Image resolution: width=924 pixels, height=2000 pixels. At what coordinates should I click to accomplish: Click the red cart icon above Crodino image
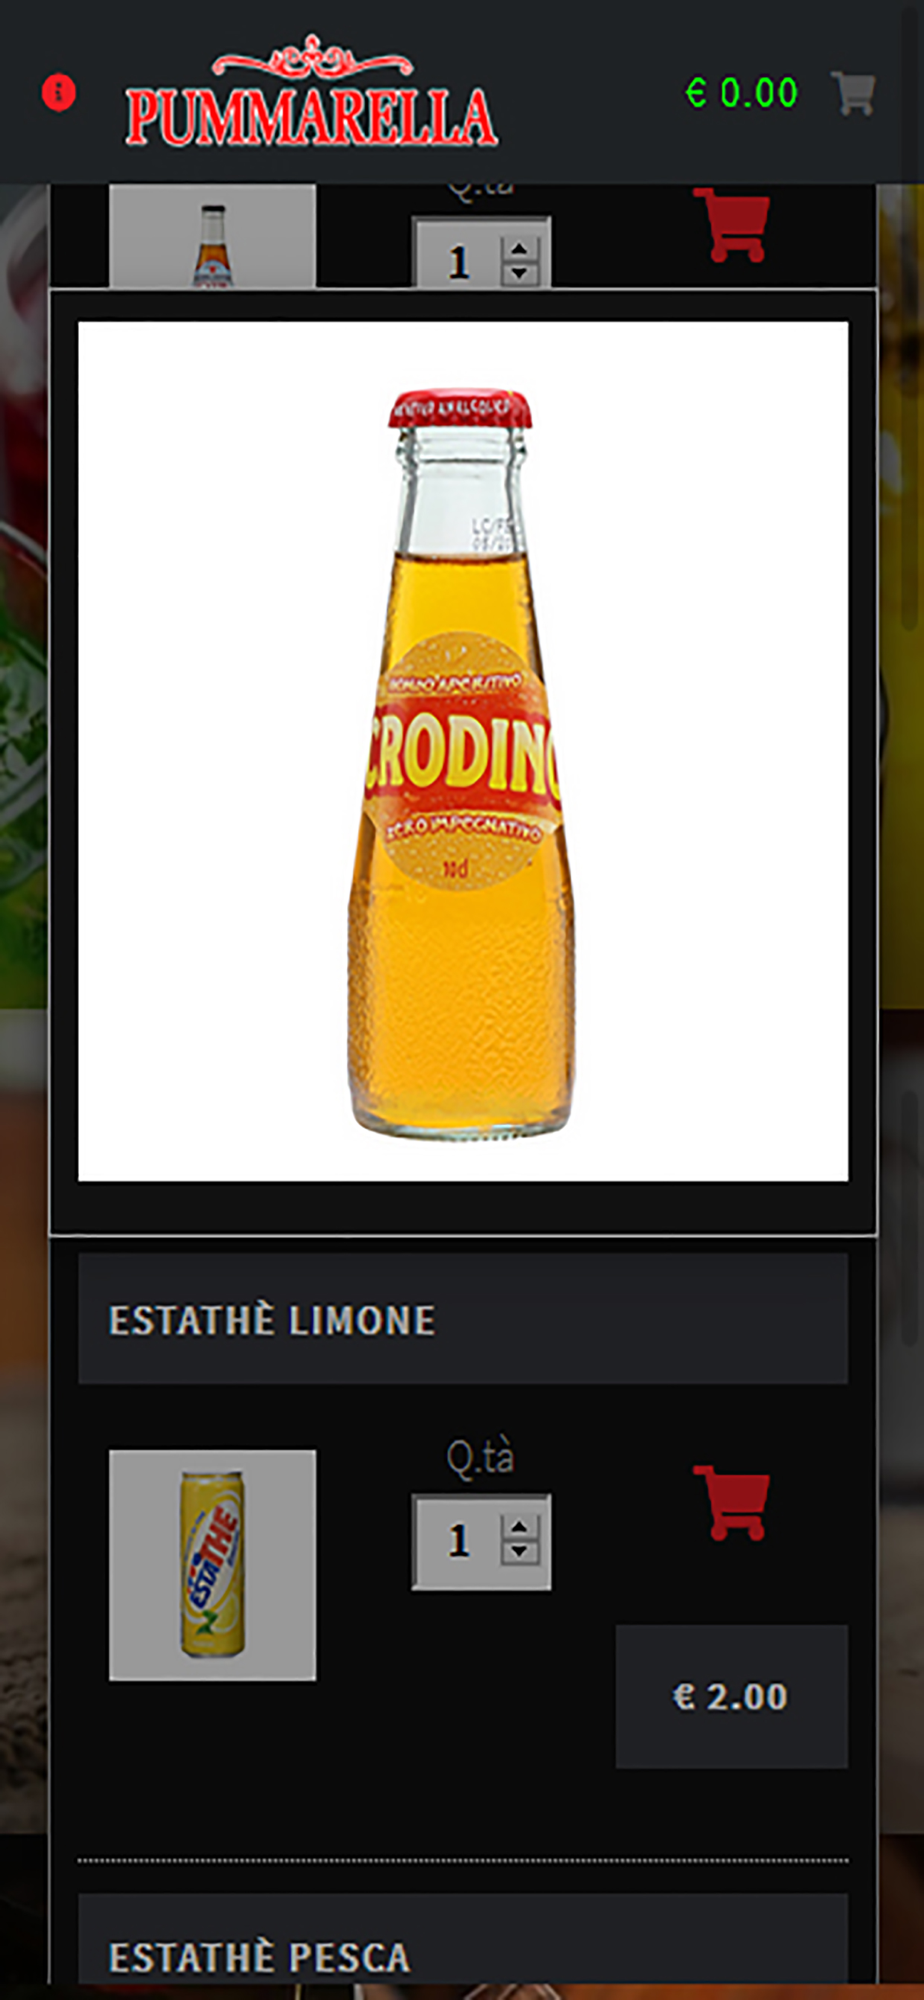732,225
